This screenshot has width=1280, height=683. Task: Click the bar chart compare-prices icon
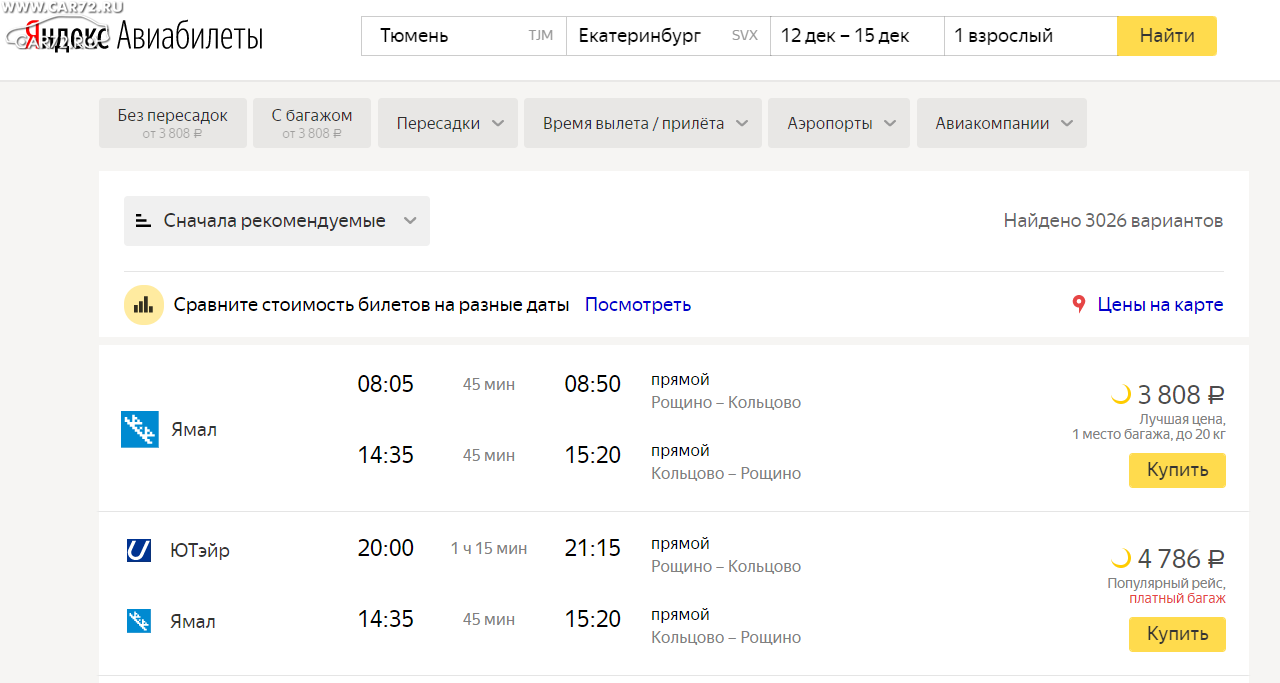pos(144,305)
